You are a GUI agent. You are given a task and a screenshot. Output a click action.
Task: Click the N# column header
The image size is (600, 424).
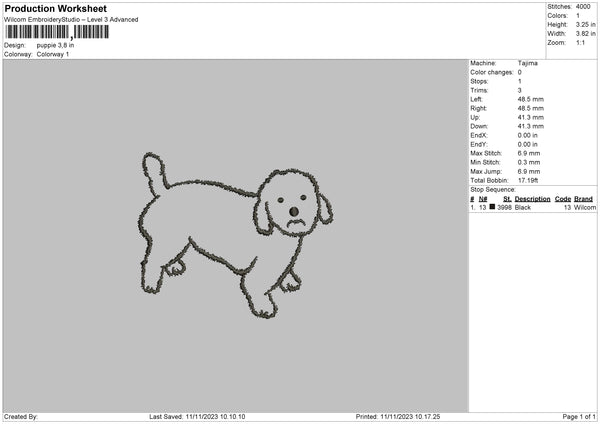click(x=483, y=199)
